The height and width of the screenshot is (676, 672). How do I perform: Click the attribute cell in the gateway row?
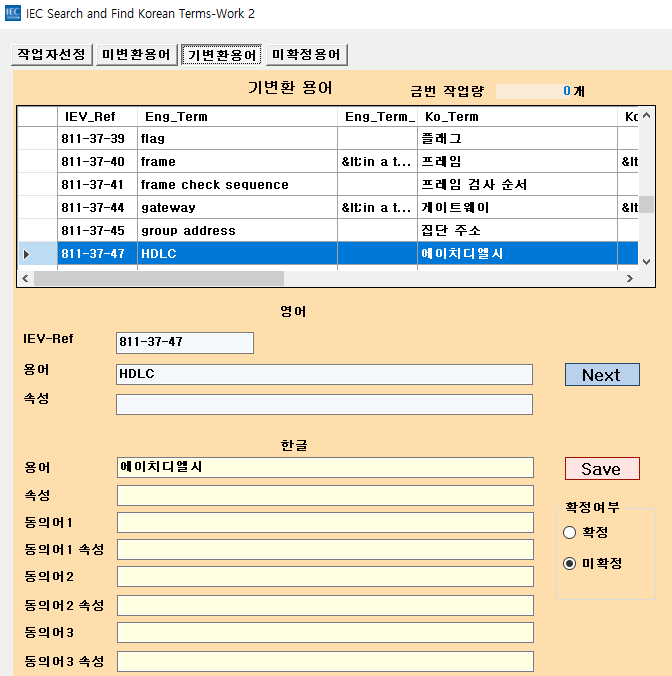click(x=378, y=207)
